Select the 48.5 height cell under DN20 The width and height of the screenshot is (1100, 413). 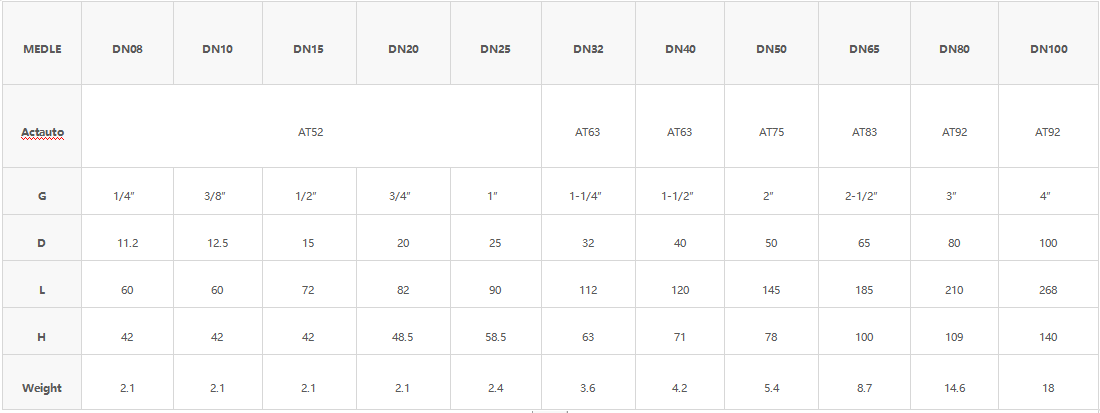point(402,337)
